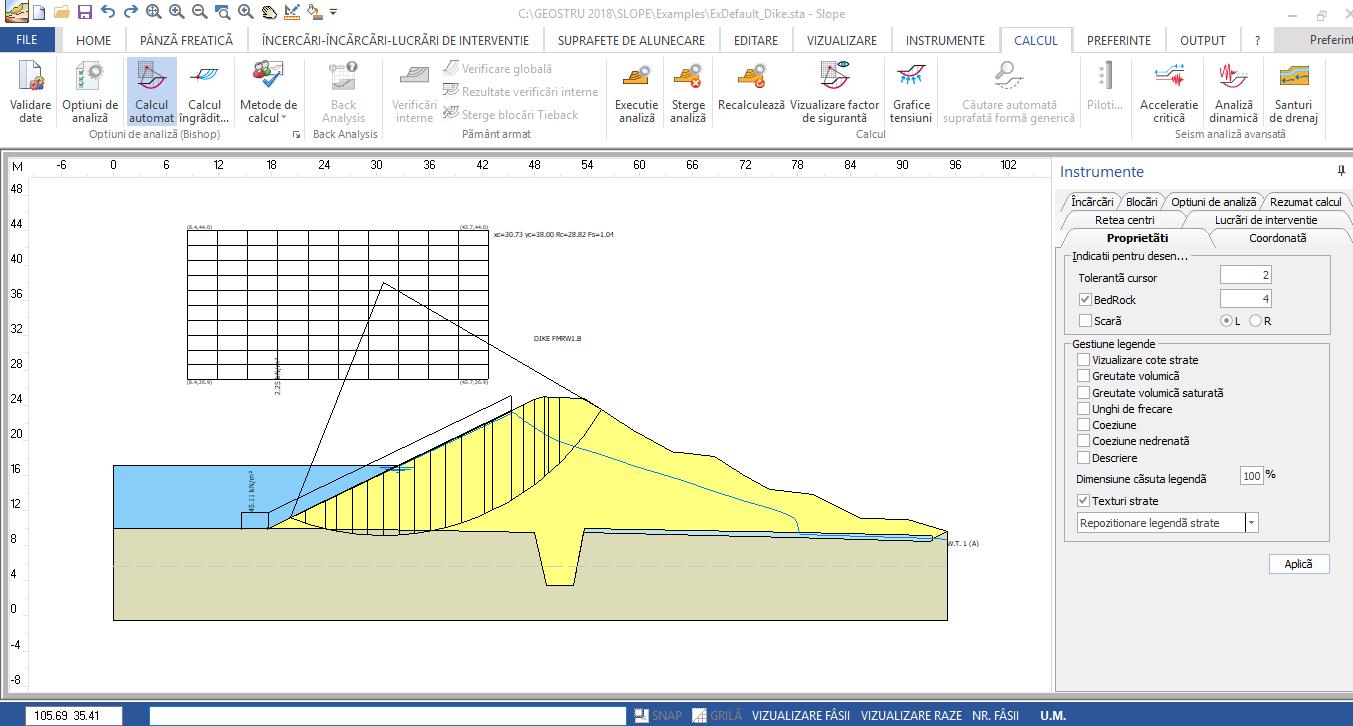Pick the measure distance tool
This screenshot has width=1353, height=726.
[291, 12]
